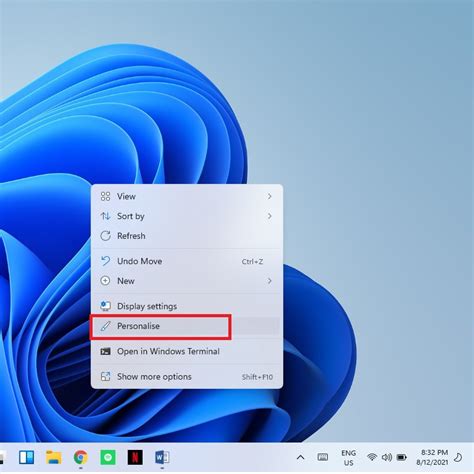The height and width of the screenshot is (474, 474).
Task: Click the Sort by arrows icon
Action: (x=105, y=216)
